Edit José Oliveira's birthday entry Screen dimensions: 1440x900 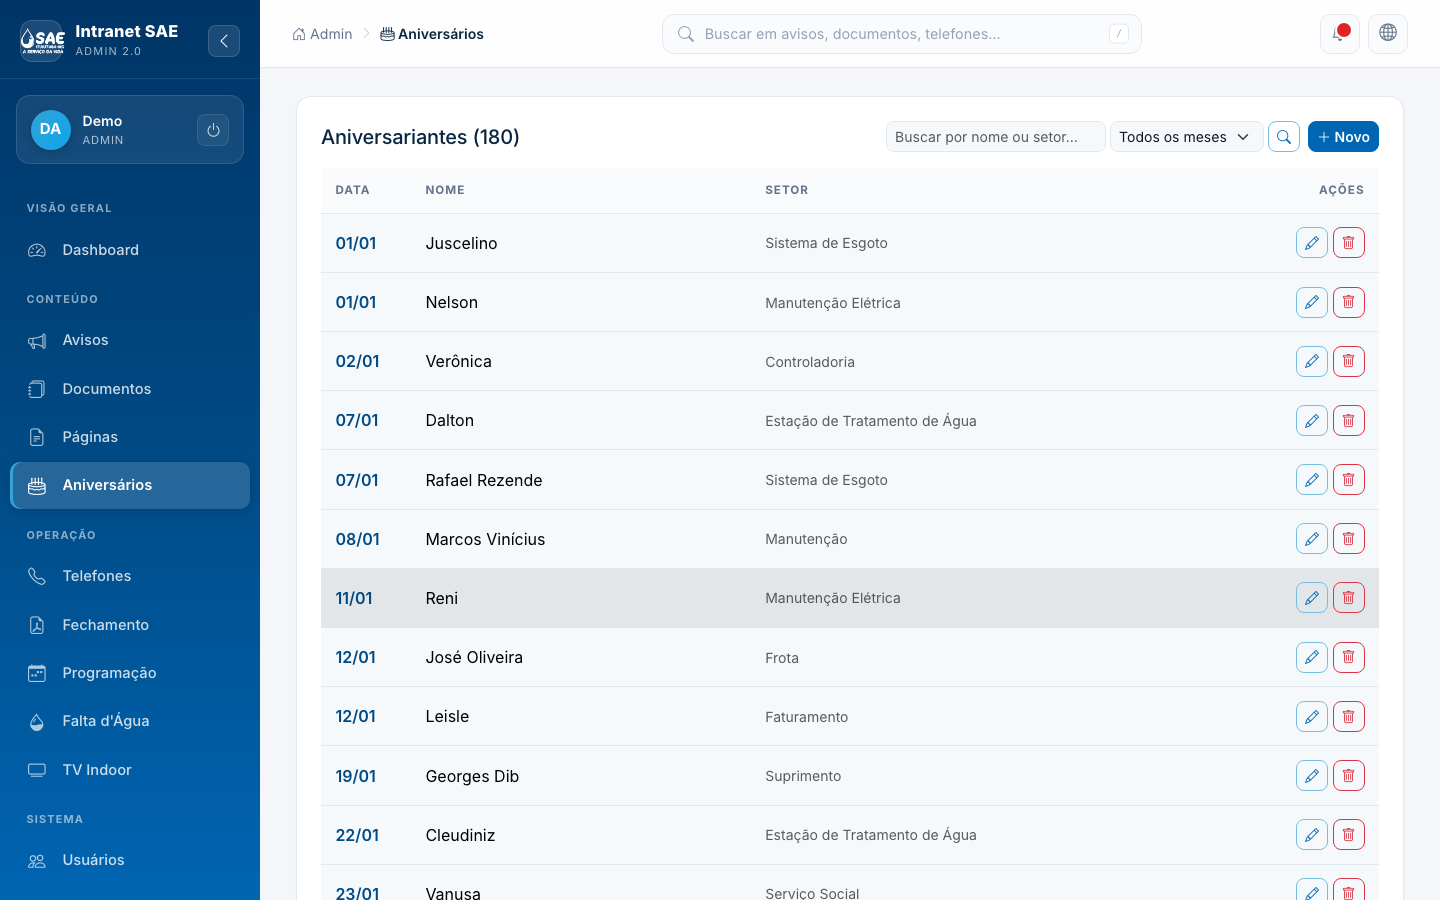click(x=1312, y=657)
